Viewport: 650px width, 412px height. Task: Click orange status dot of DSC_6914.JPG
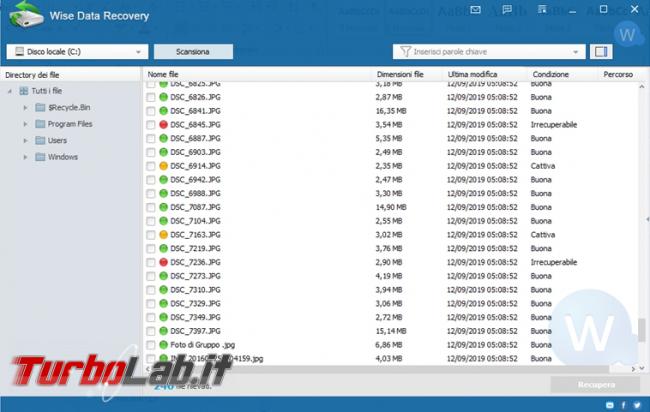(163, 166)
